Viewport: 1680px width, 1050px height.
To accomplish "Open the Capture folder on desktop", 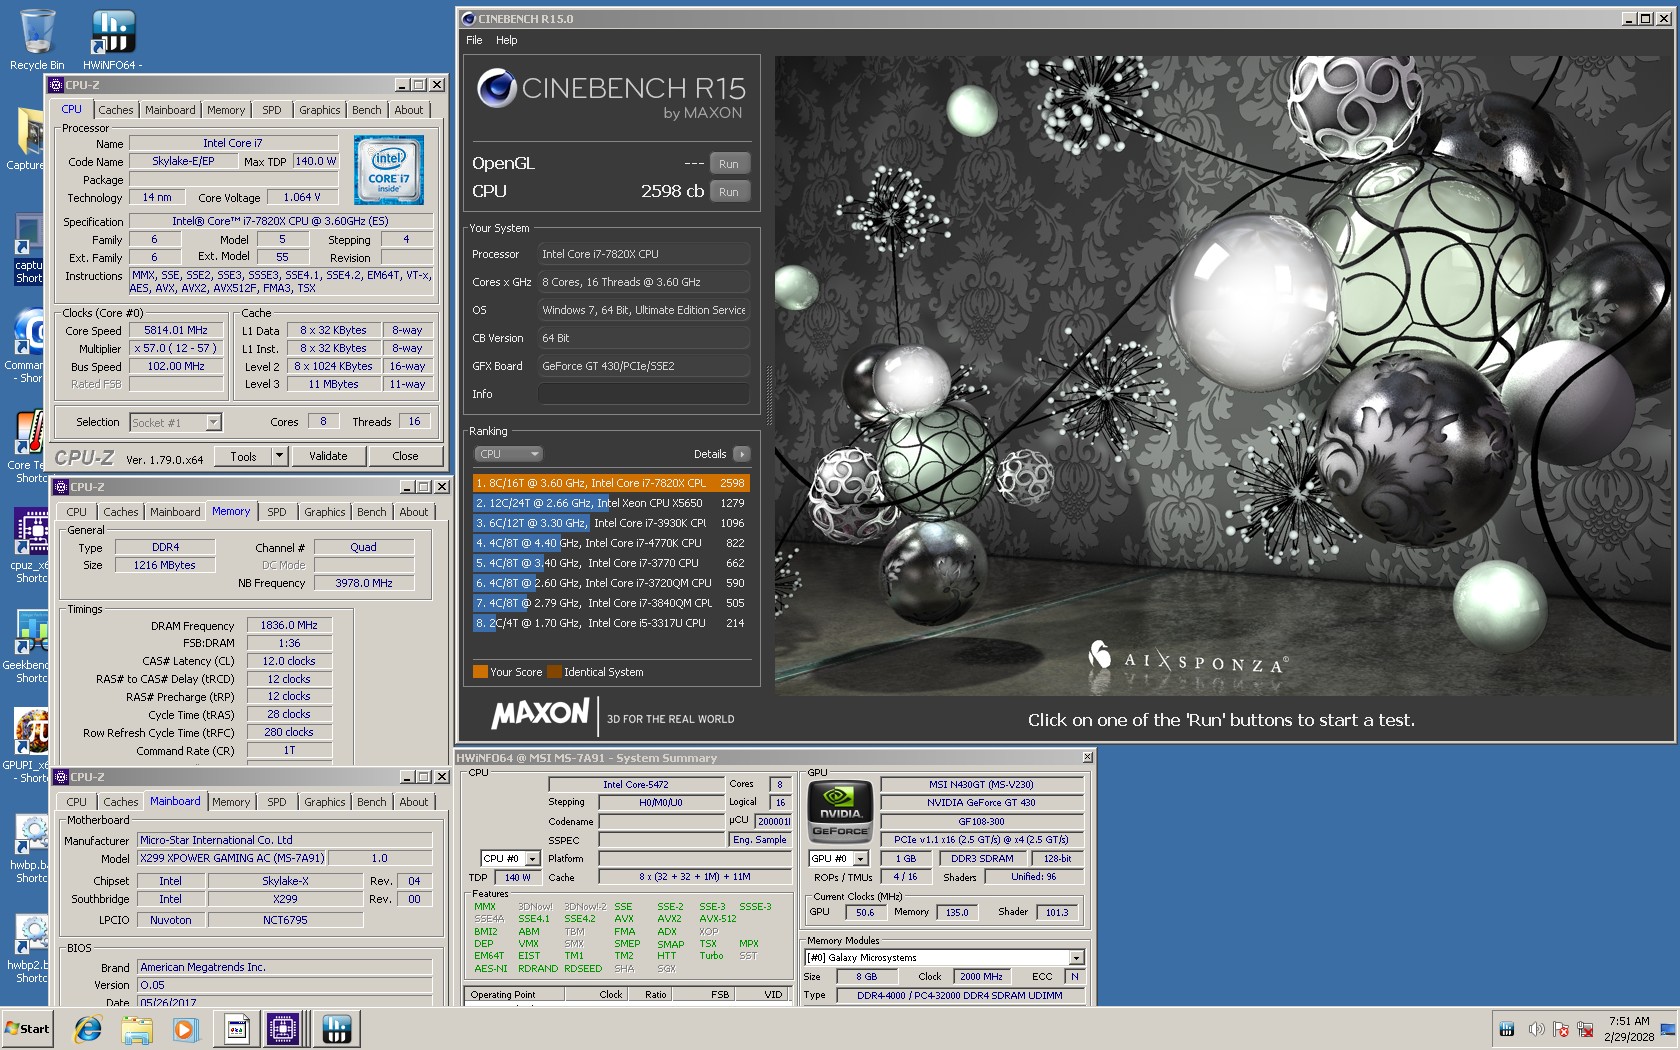I will point(28,140).
